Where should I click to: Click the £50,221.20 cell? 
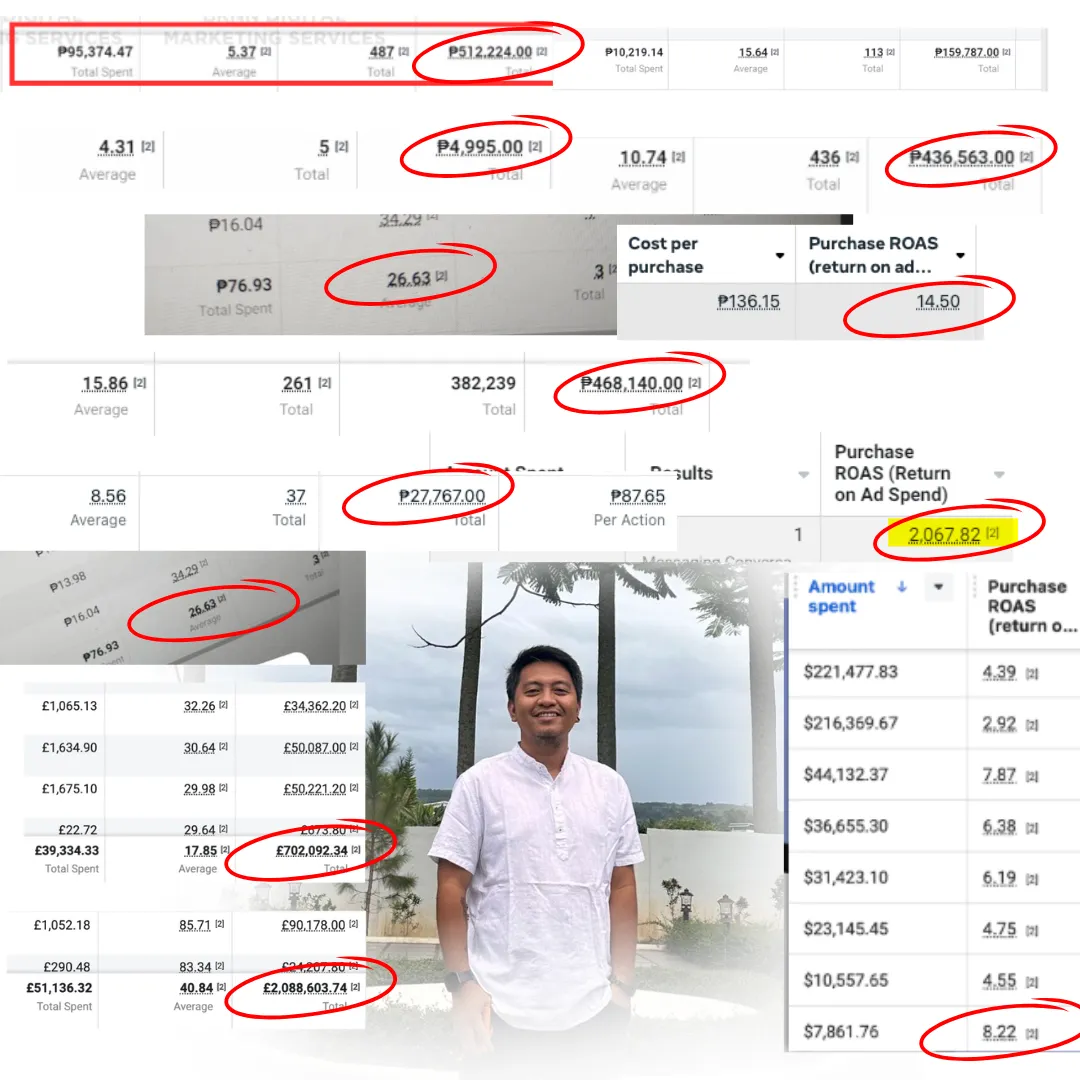point(315,789)
